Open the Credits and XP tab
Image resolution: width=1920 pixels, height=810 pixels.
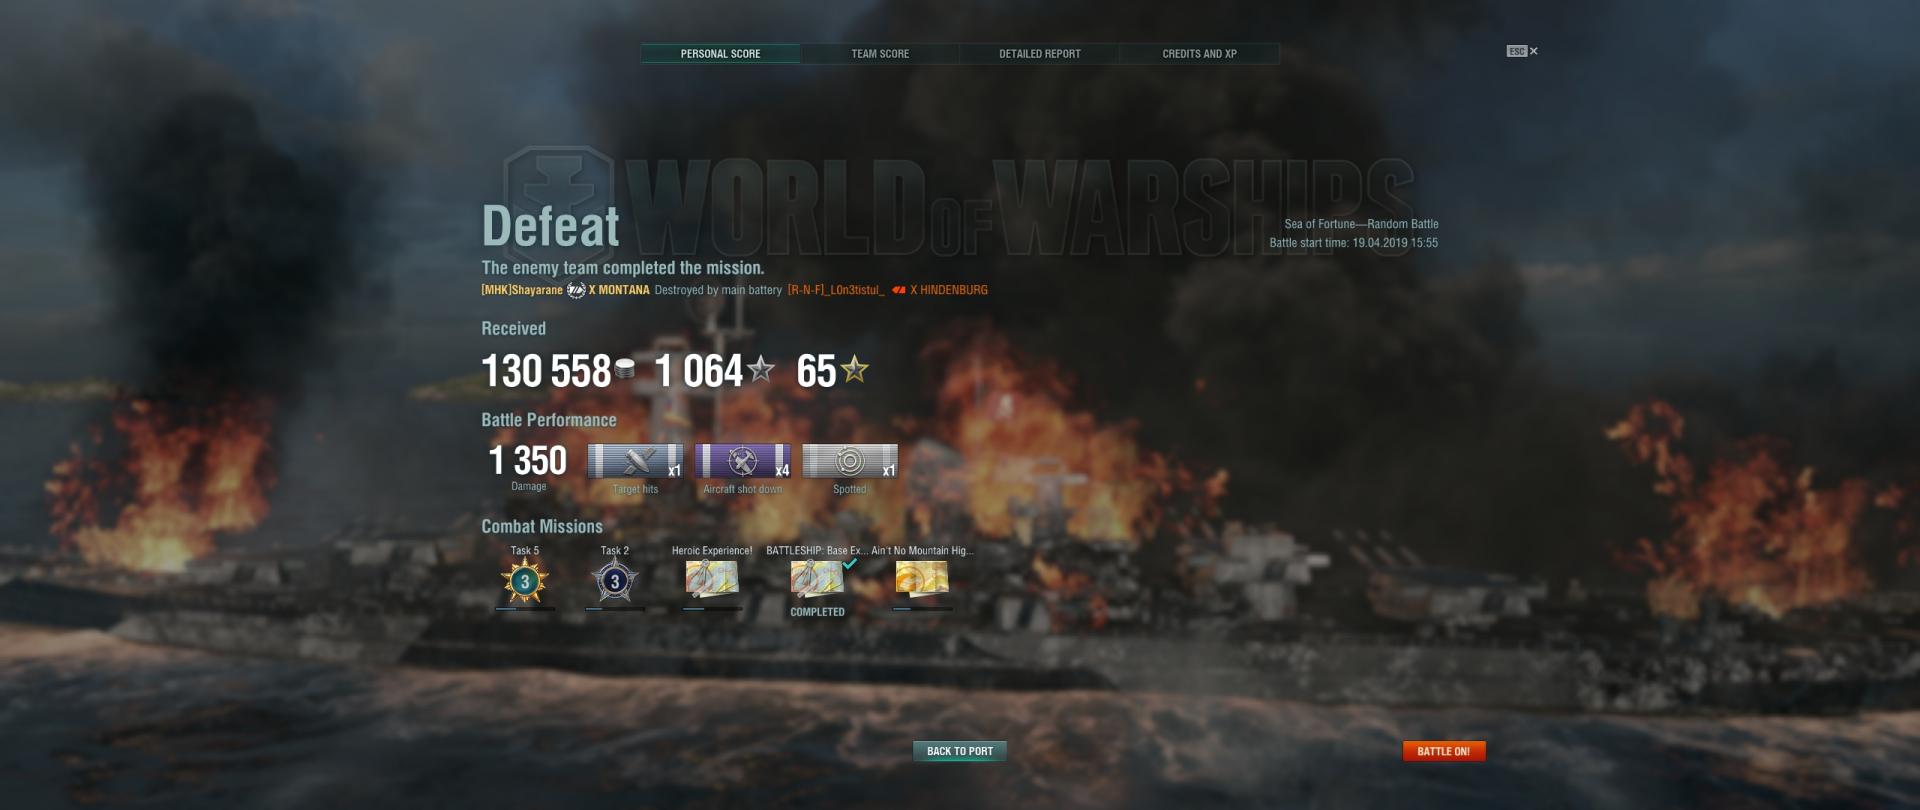1199,54
